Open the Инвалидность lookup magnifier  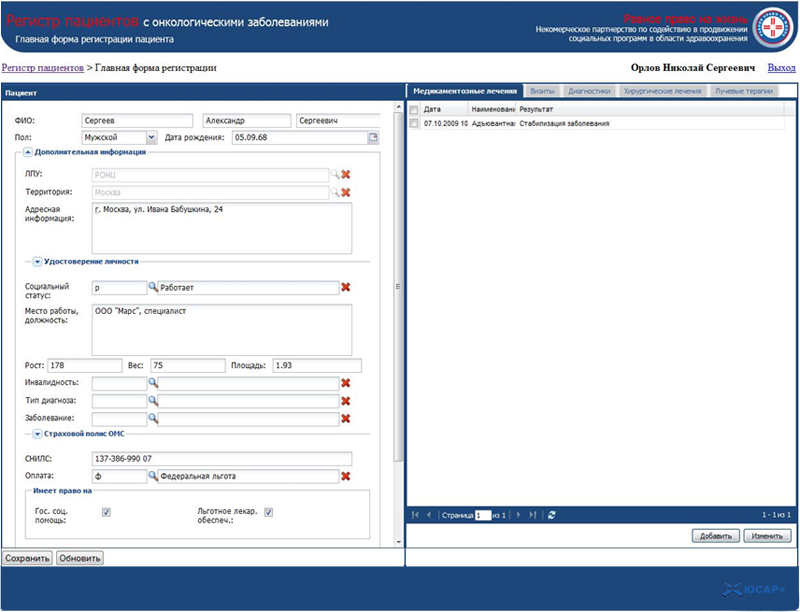(x=153, y=382)
